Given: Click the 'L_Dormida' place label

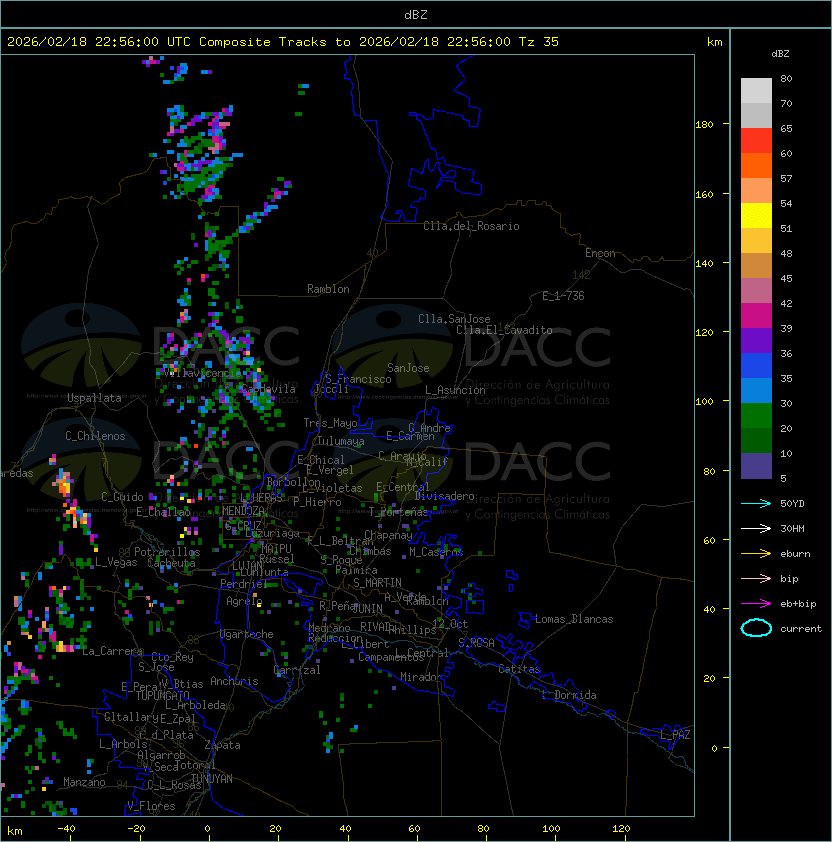Looking at the screenshot, I should click(569, 695).
